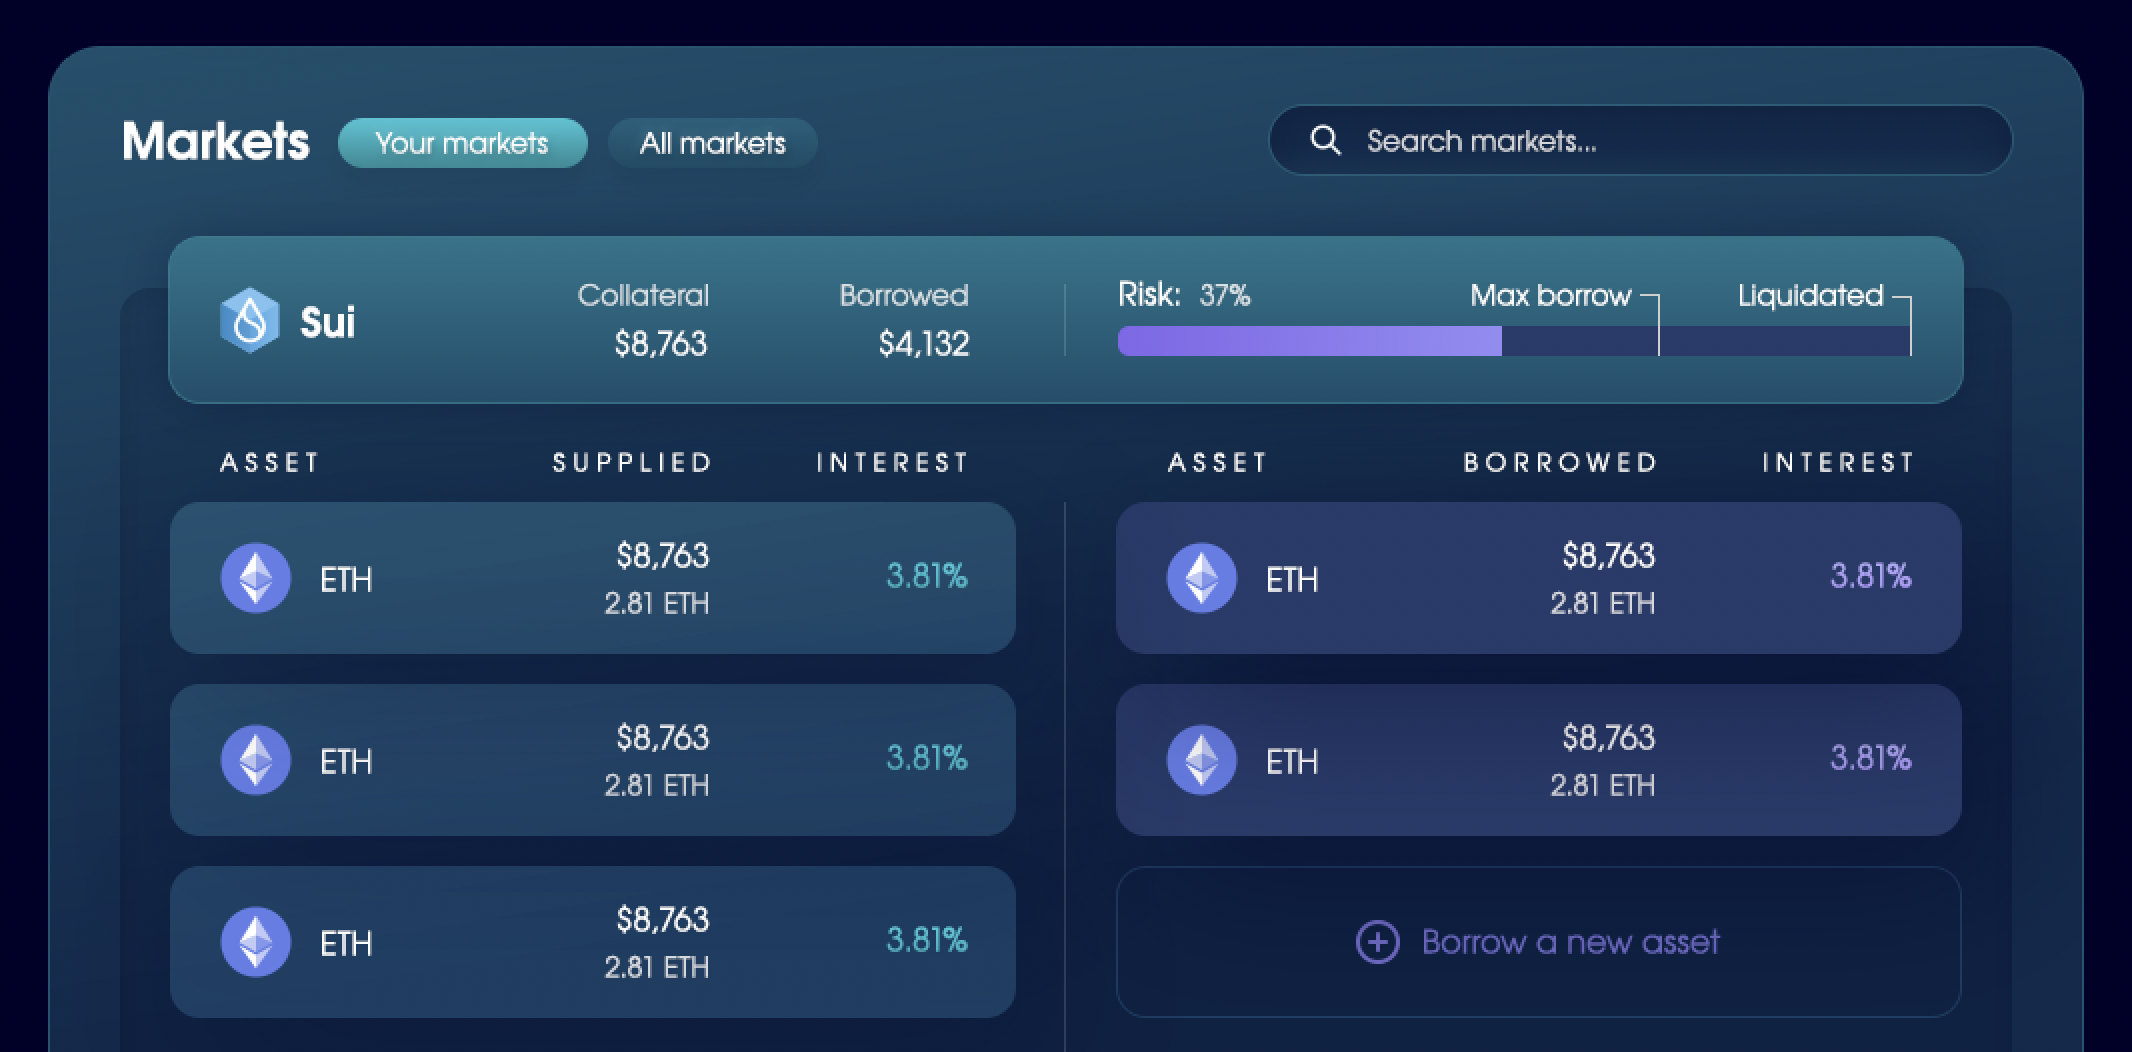
Task: Click 2.81 ETH in first supplied row
Action: tap(657, 604)
